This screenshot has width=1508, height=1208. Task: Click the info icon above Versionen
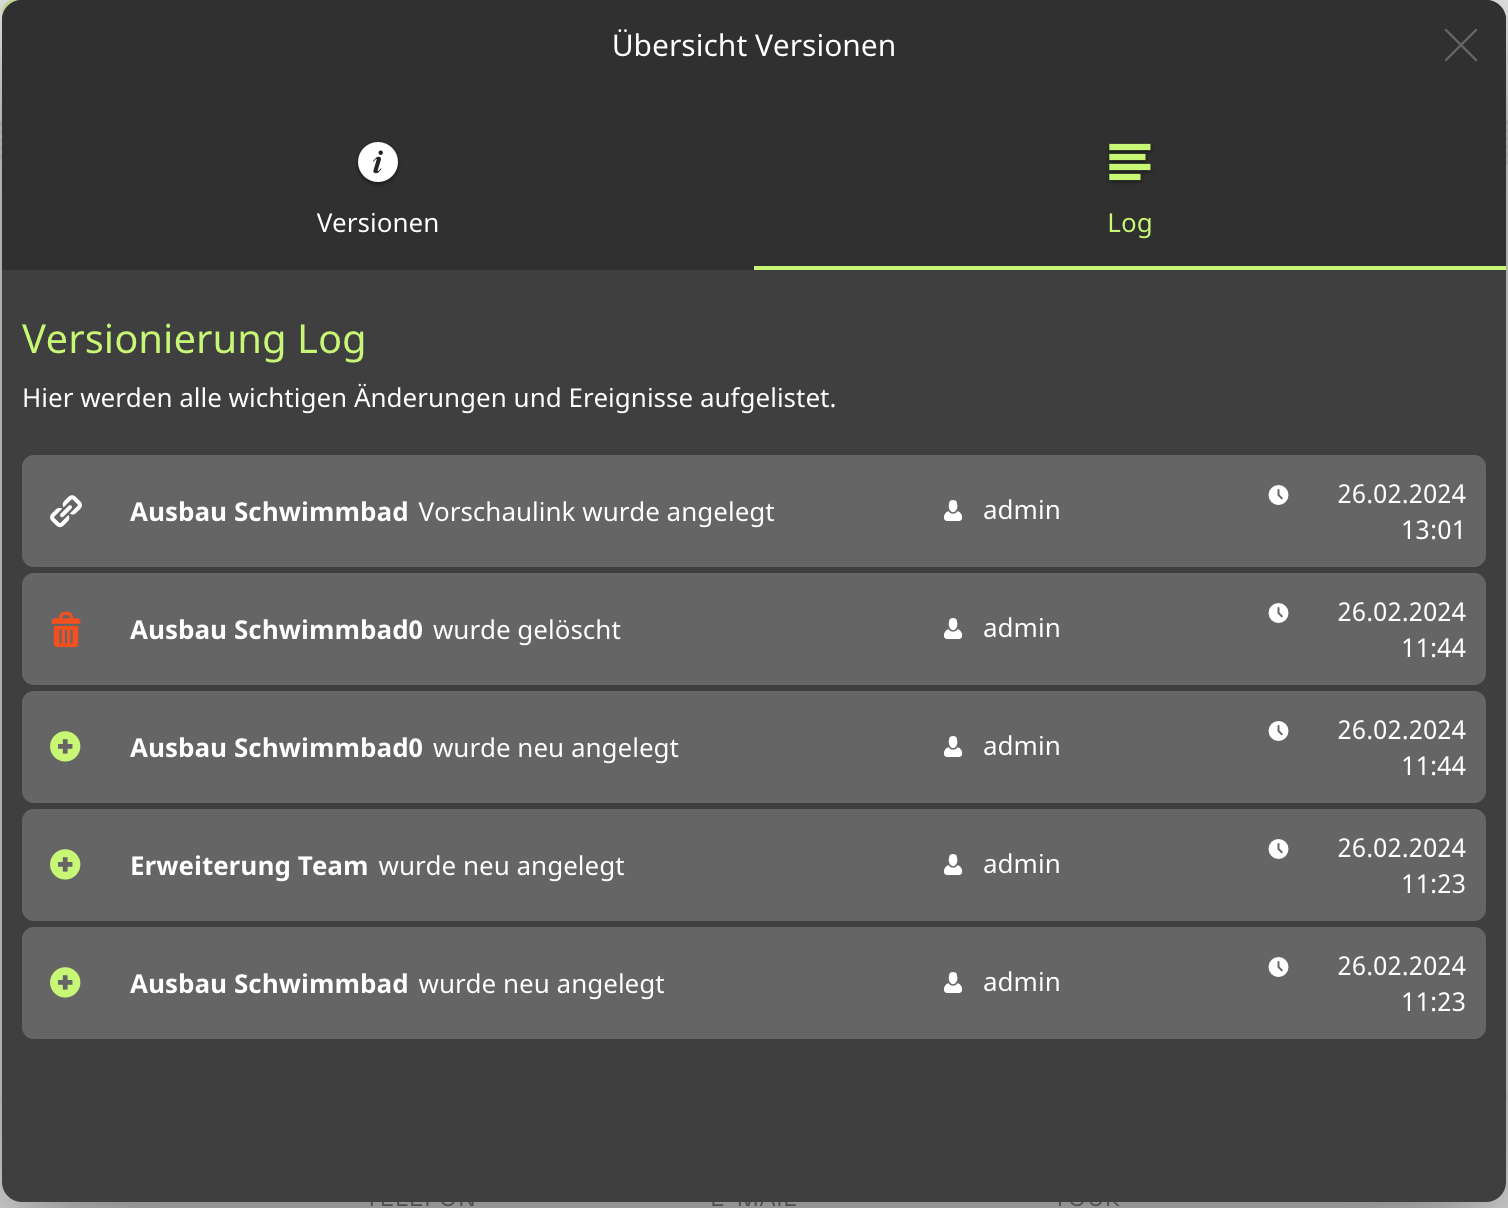tap(378, 162)
